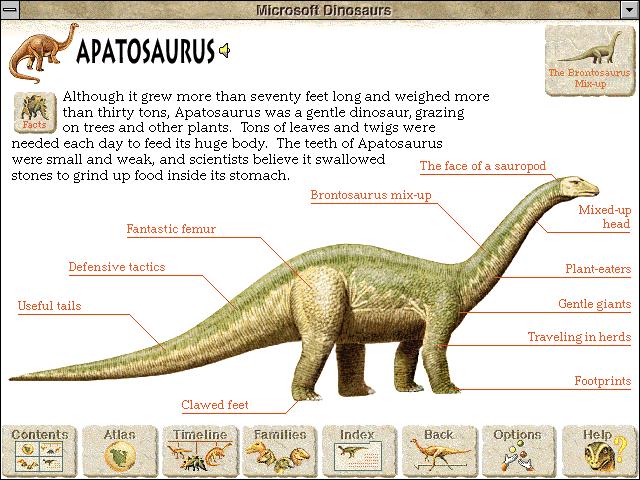Click the small Apatosaurus icon beside the title
This screenshot has height=480, width=640.
(43, 53)
